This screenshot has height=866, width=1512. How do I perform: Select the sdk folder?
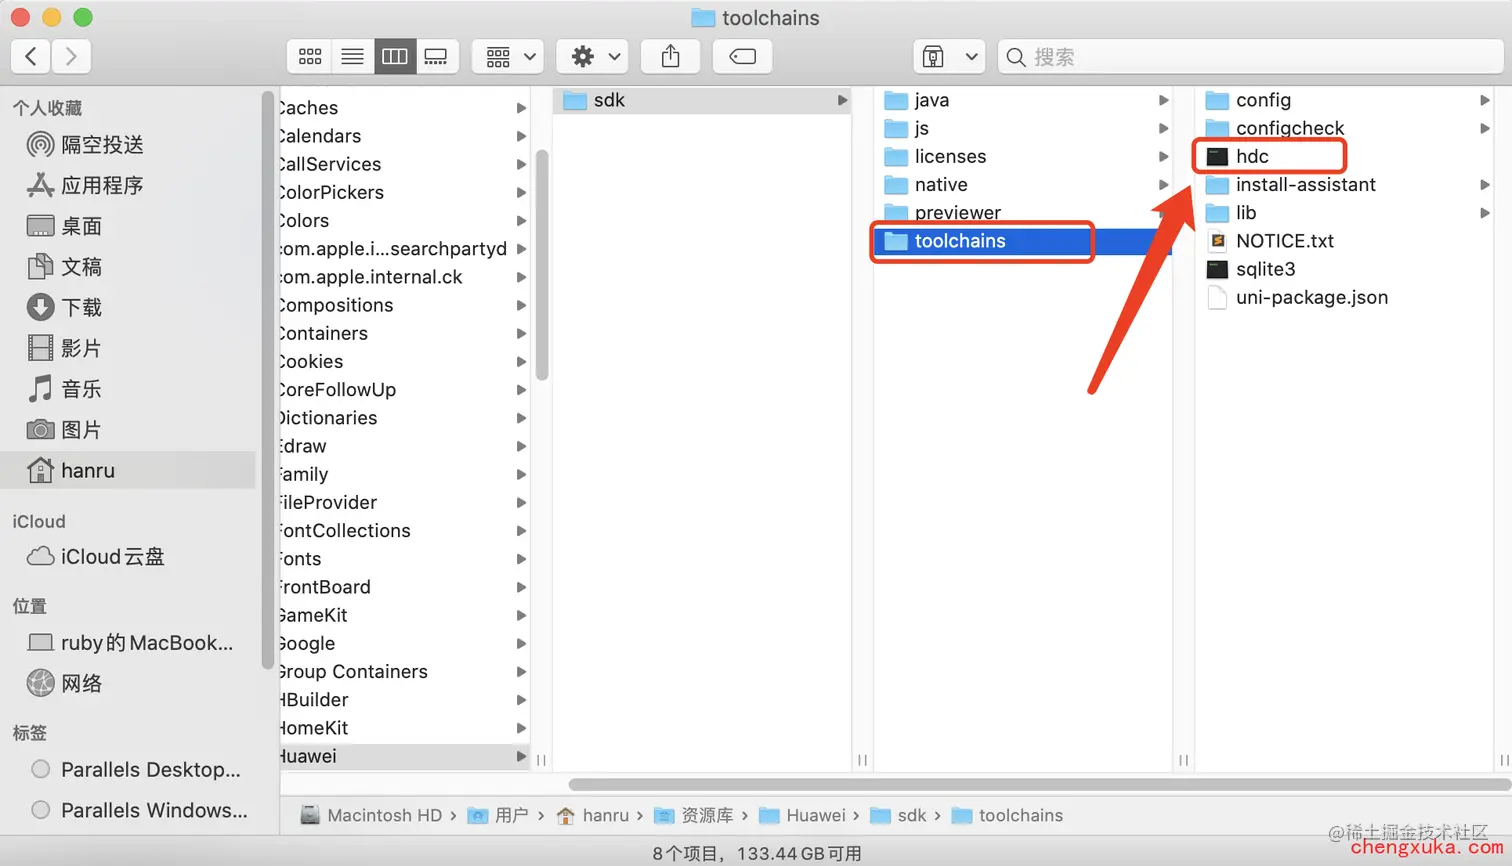702,100
